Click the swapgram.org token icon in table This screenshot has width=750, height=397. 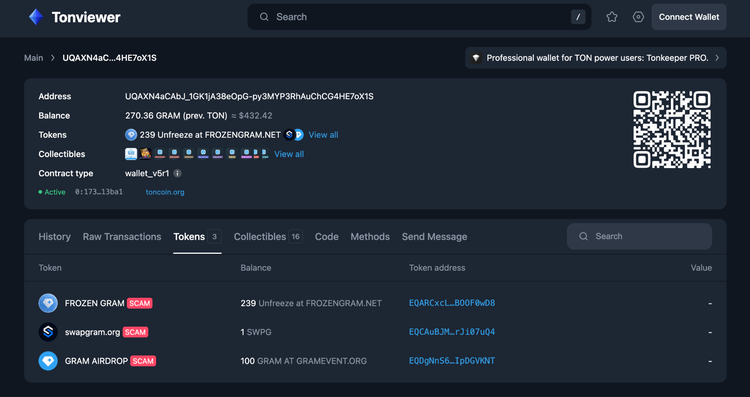[x=48, y=332]
